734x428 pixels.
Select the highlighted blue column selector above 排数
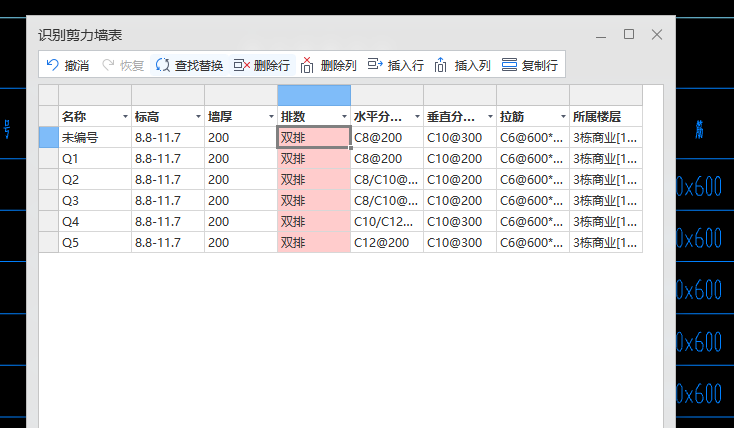[x=314, y=96]
